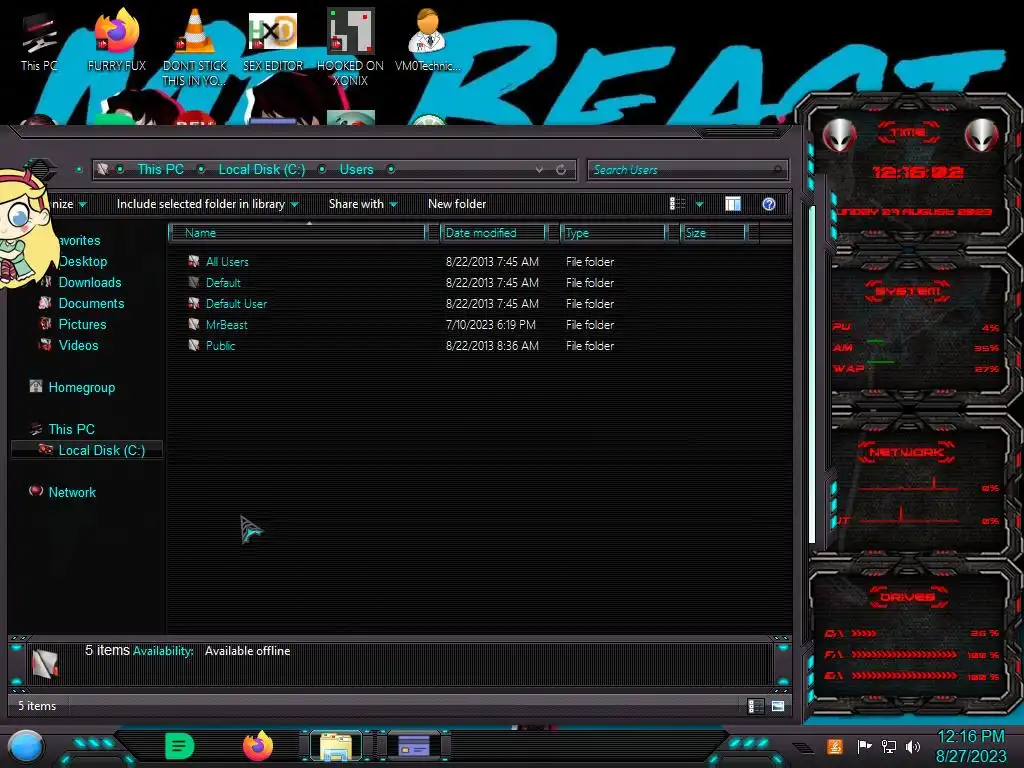Image resolution: width=1024 pixels, height=768 pixels.
Task: Click File Explorer taskbar icon
Action: click(x=336, y=746)
